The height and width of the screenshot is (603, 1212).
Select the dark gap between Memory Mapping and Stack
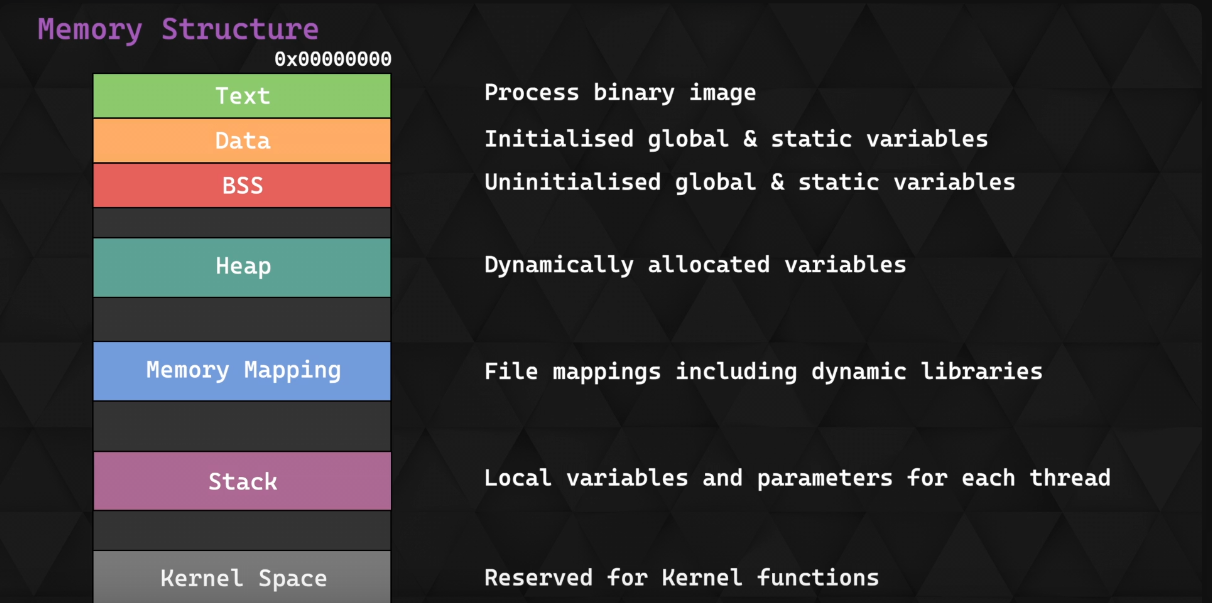[x=242, y=426]
